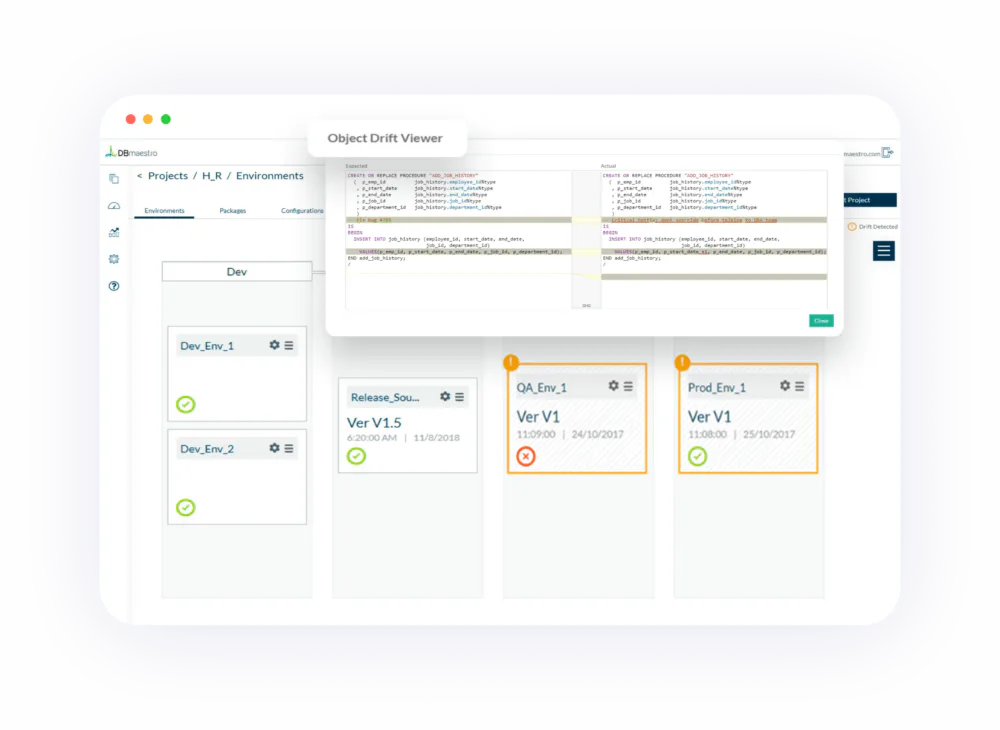Switch to the Configurations tab
The image size is (1000, 730).
click(x=302, y=210)
